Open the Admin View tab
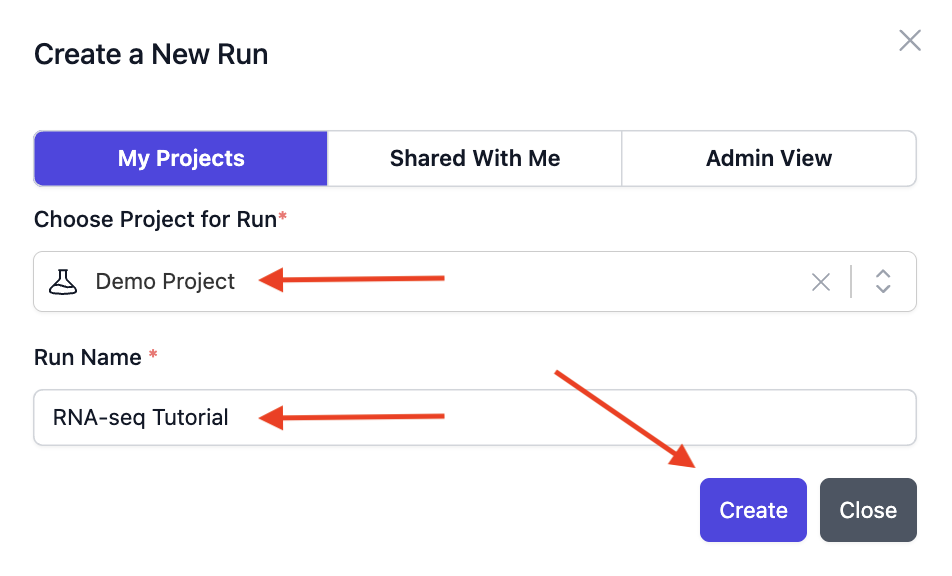Screen dimensions: 952x576 [x=768, y=158]
